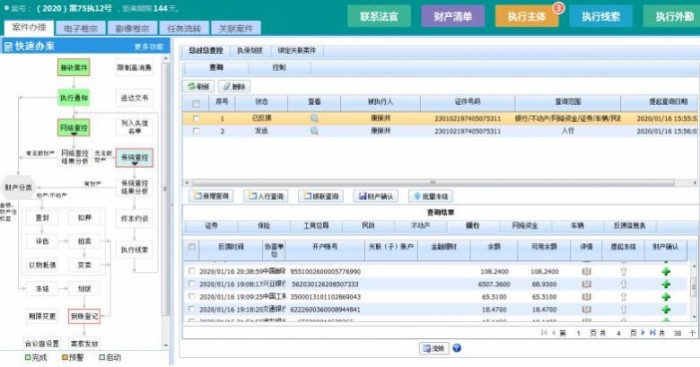Click magnifier view icon in query row 1
This screenshot has height=367, width=700.
[x=314, y=118]
